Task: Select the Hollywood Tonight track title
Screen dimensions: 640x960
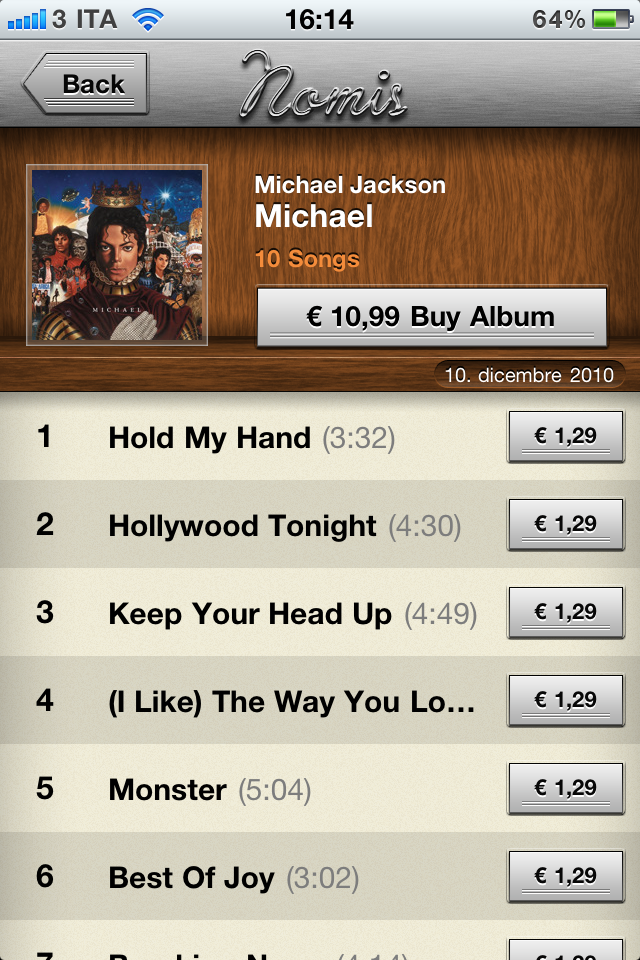Action: point(243,526)
